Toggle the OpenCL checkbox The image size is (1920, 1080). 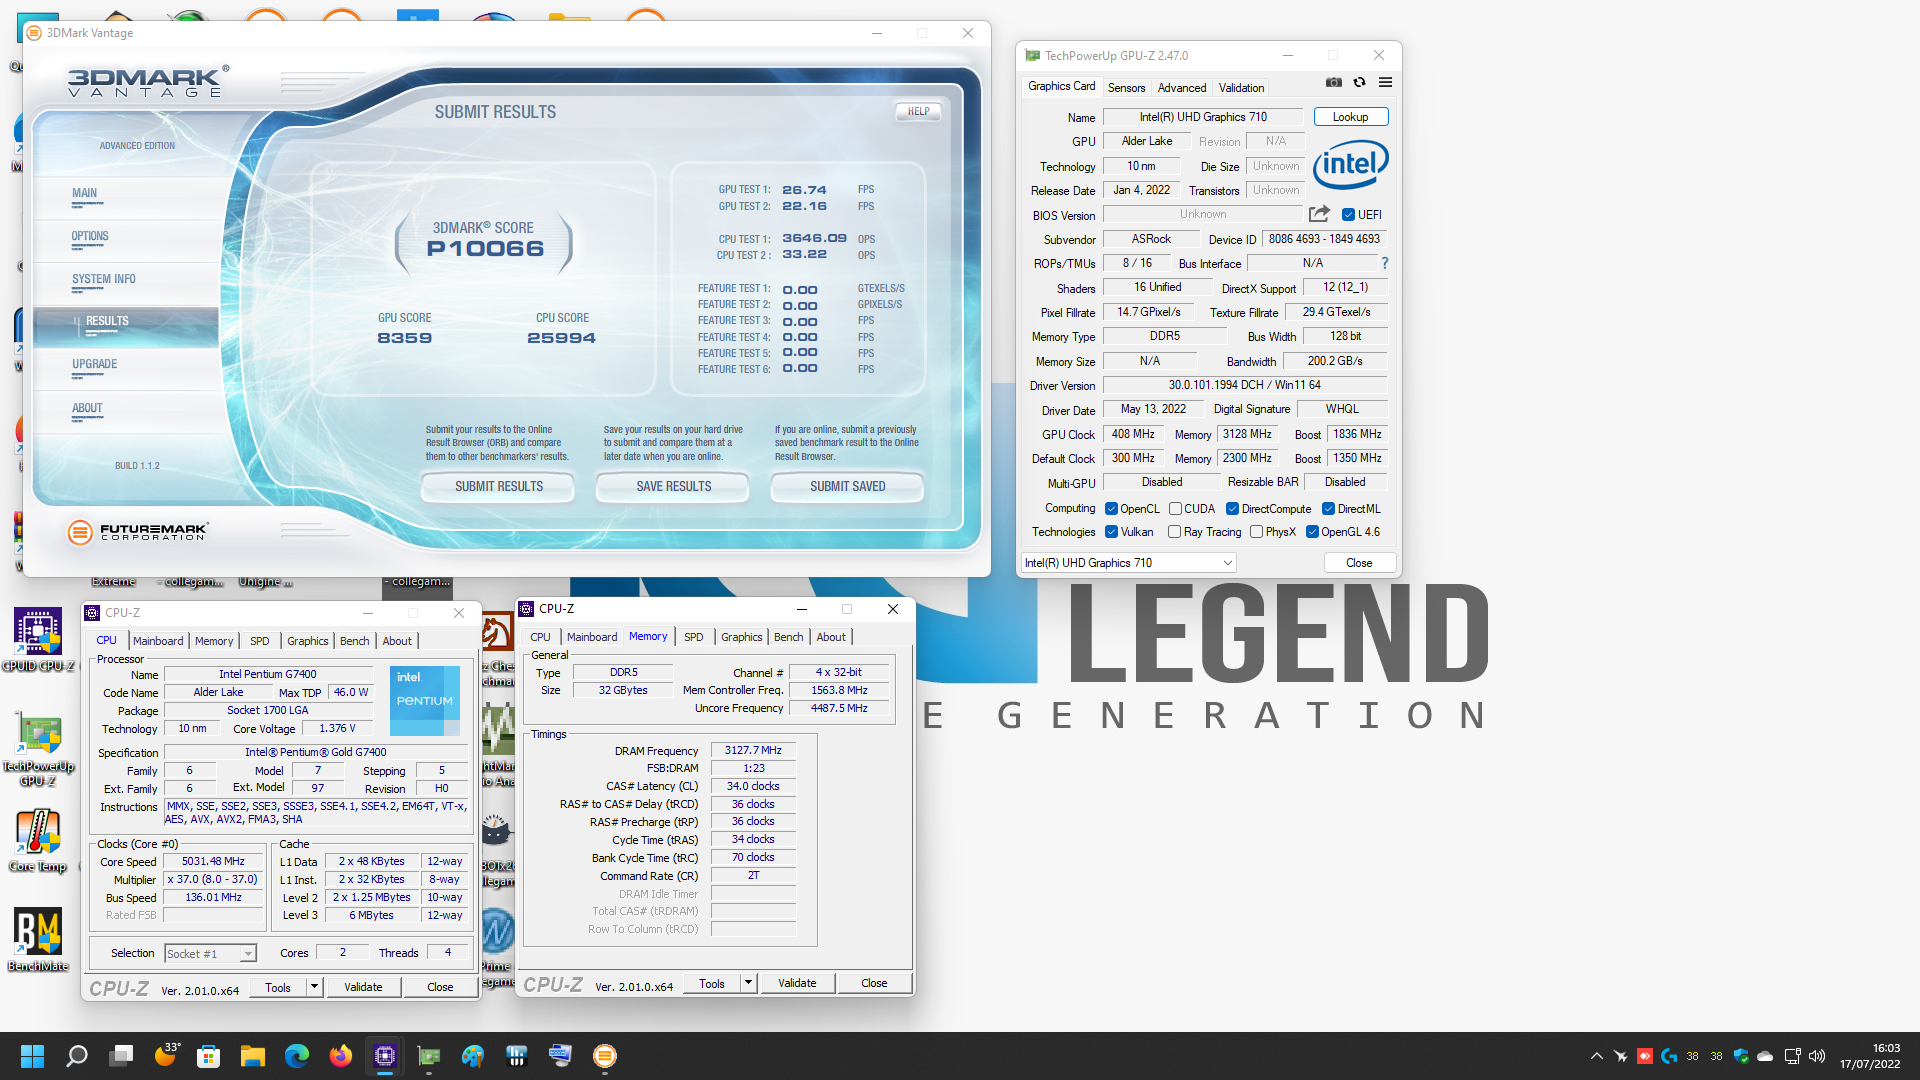pyautogui.click(x=1111, y=509)
